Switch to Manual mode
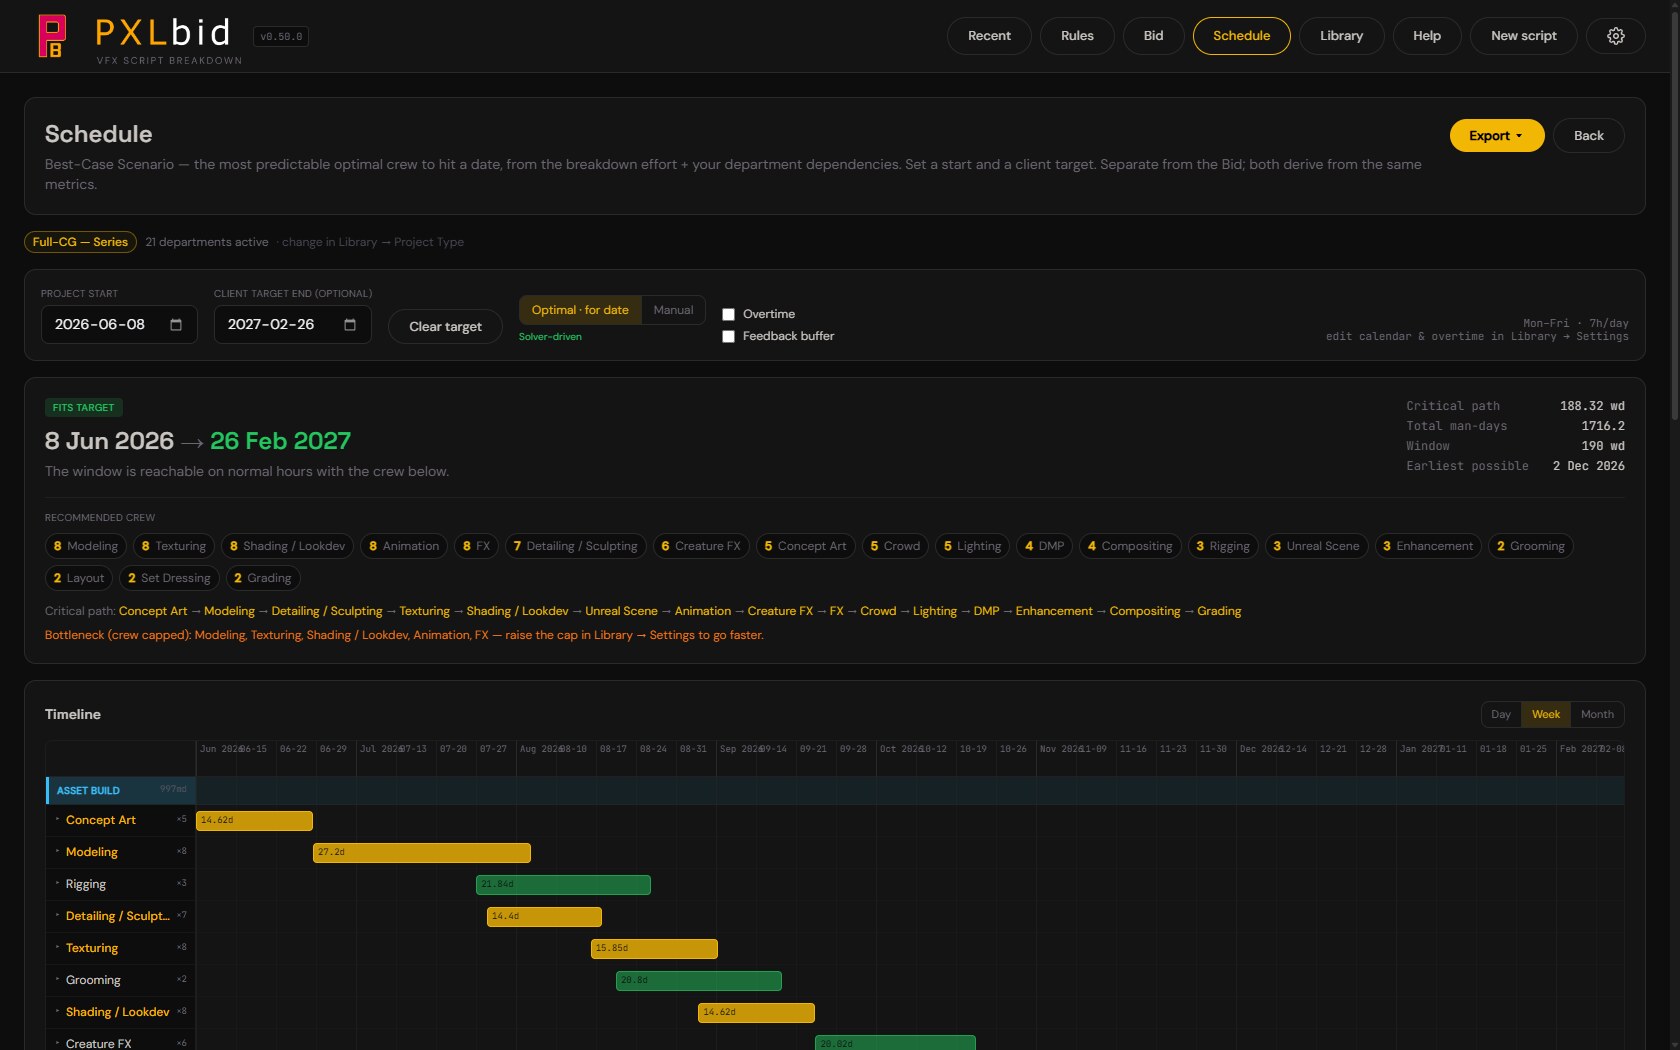This screenshot has width=1680, height=1050. [x=673, y=310]
